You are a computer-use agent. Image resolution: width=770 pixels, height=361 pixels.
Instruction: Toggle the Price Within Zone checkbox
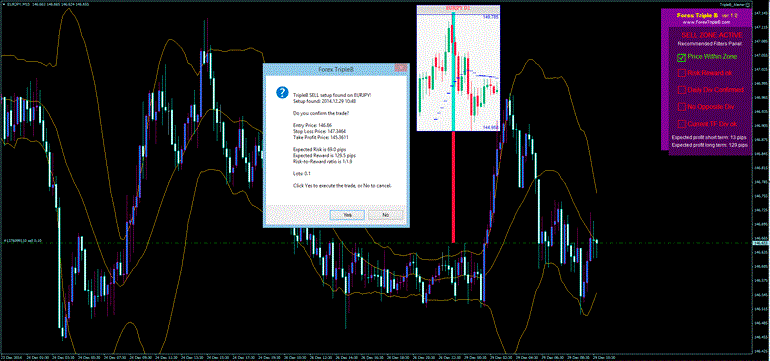(681, 57)
